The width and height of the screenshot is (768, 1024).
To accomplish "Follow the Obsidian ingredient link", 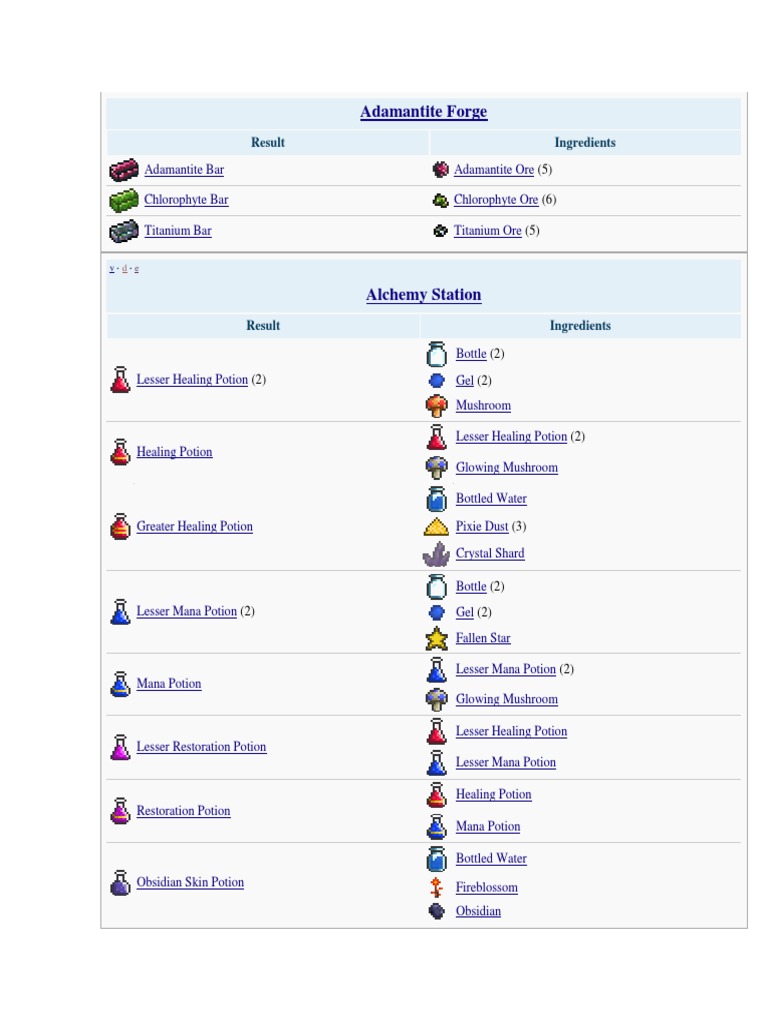I will (478, 911).
